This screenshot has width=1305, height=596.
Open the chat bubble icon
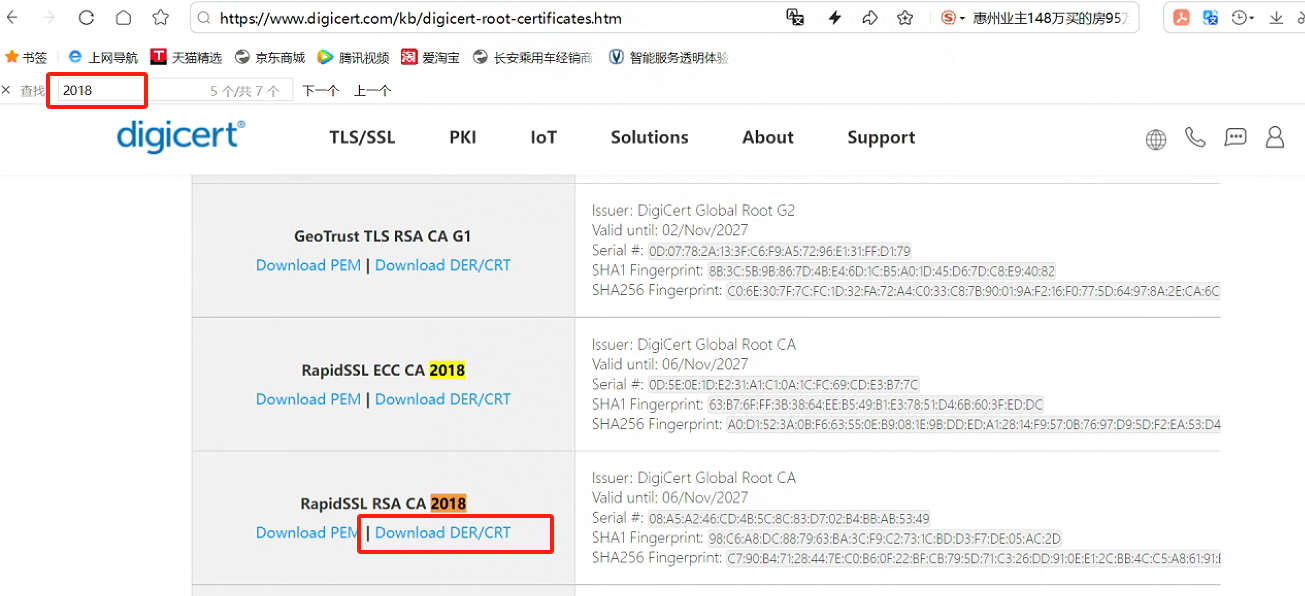tap(1236, 137)
